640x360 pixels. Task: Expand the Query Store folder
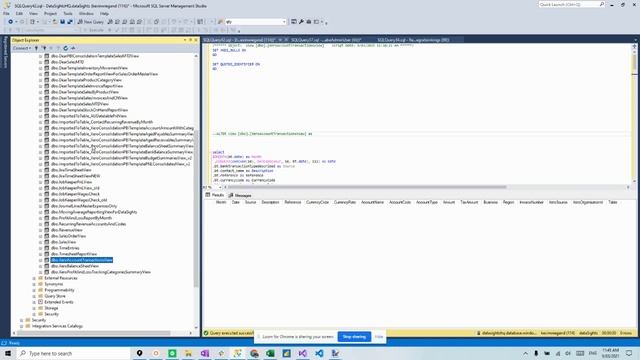[x=34, y=296]
